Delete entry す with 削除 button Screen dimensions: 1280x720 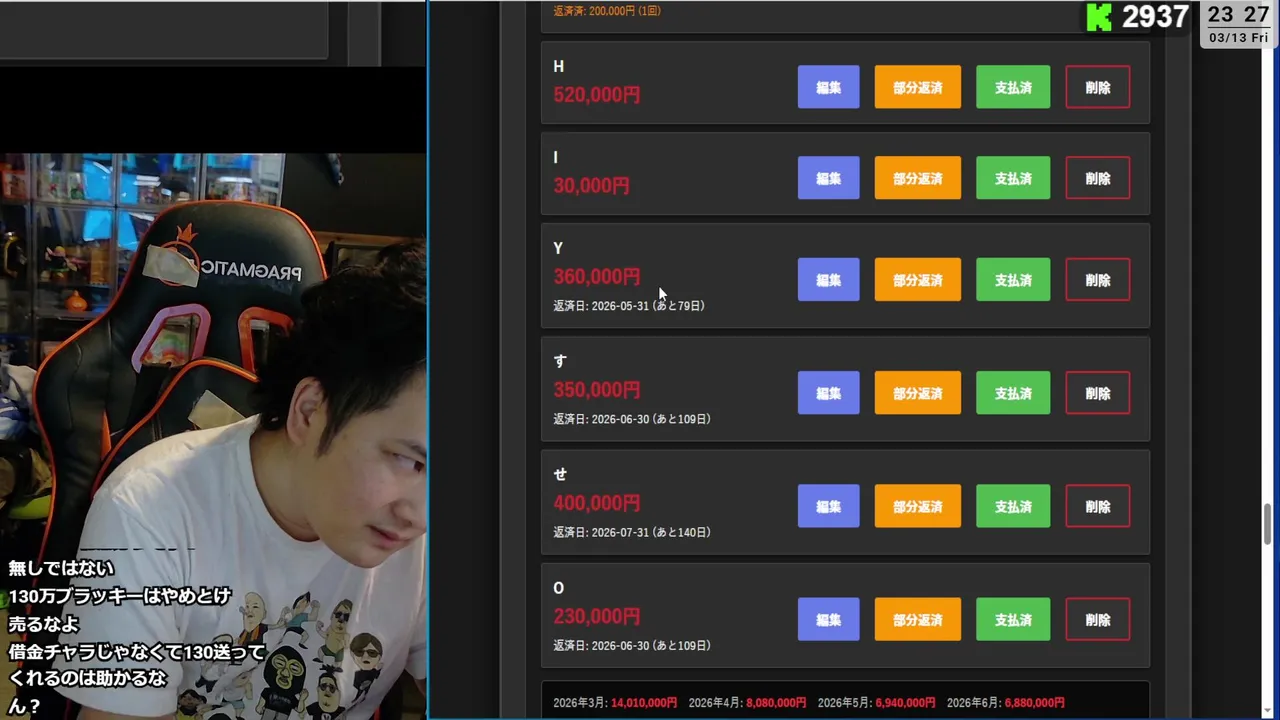1098,393
